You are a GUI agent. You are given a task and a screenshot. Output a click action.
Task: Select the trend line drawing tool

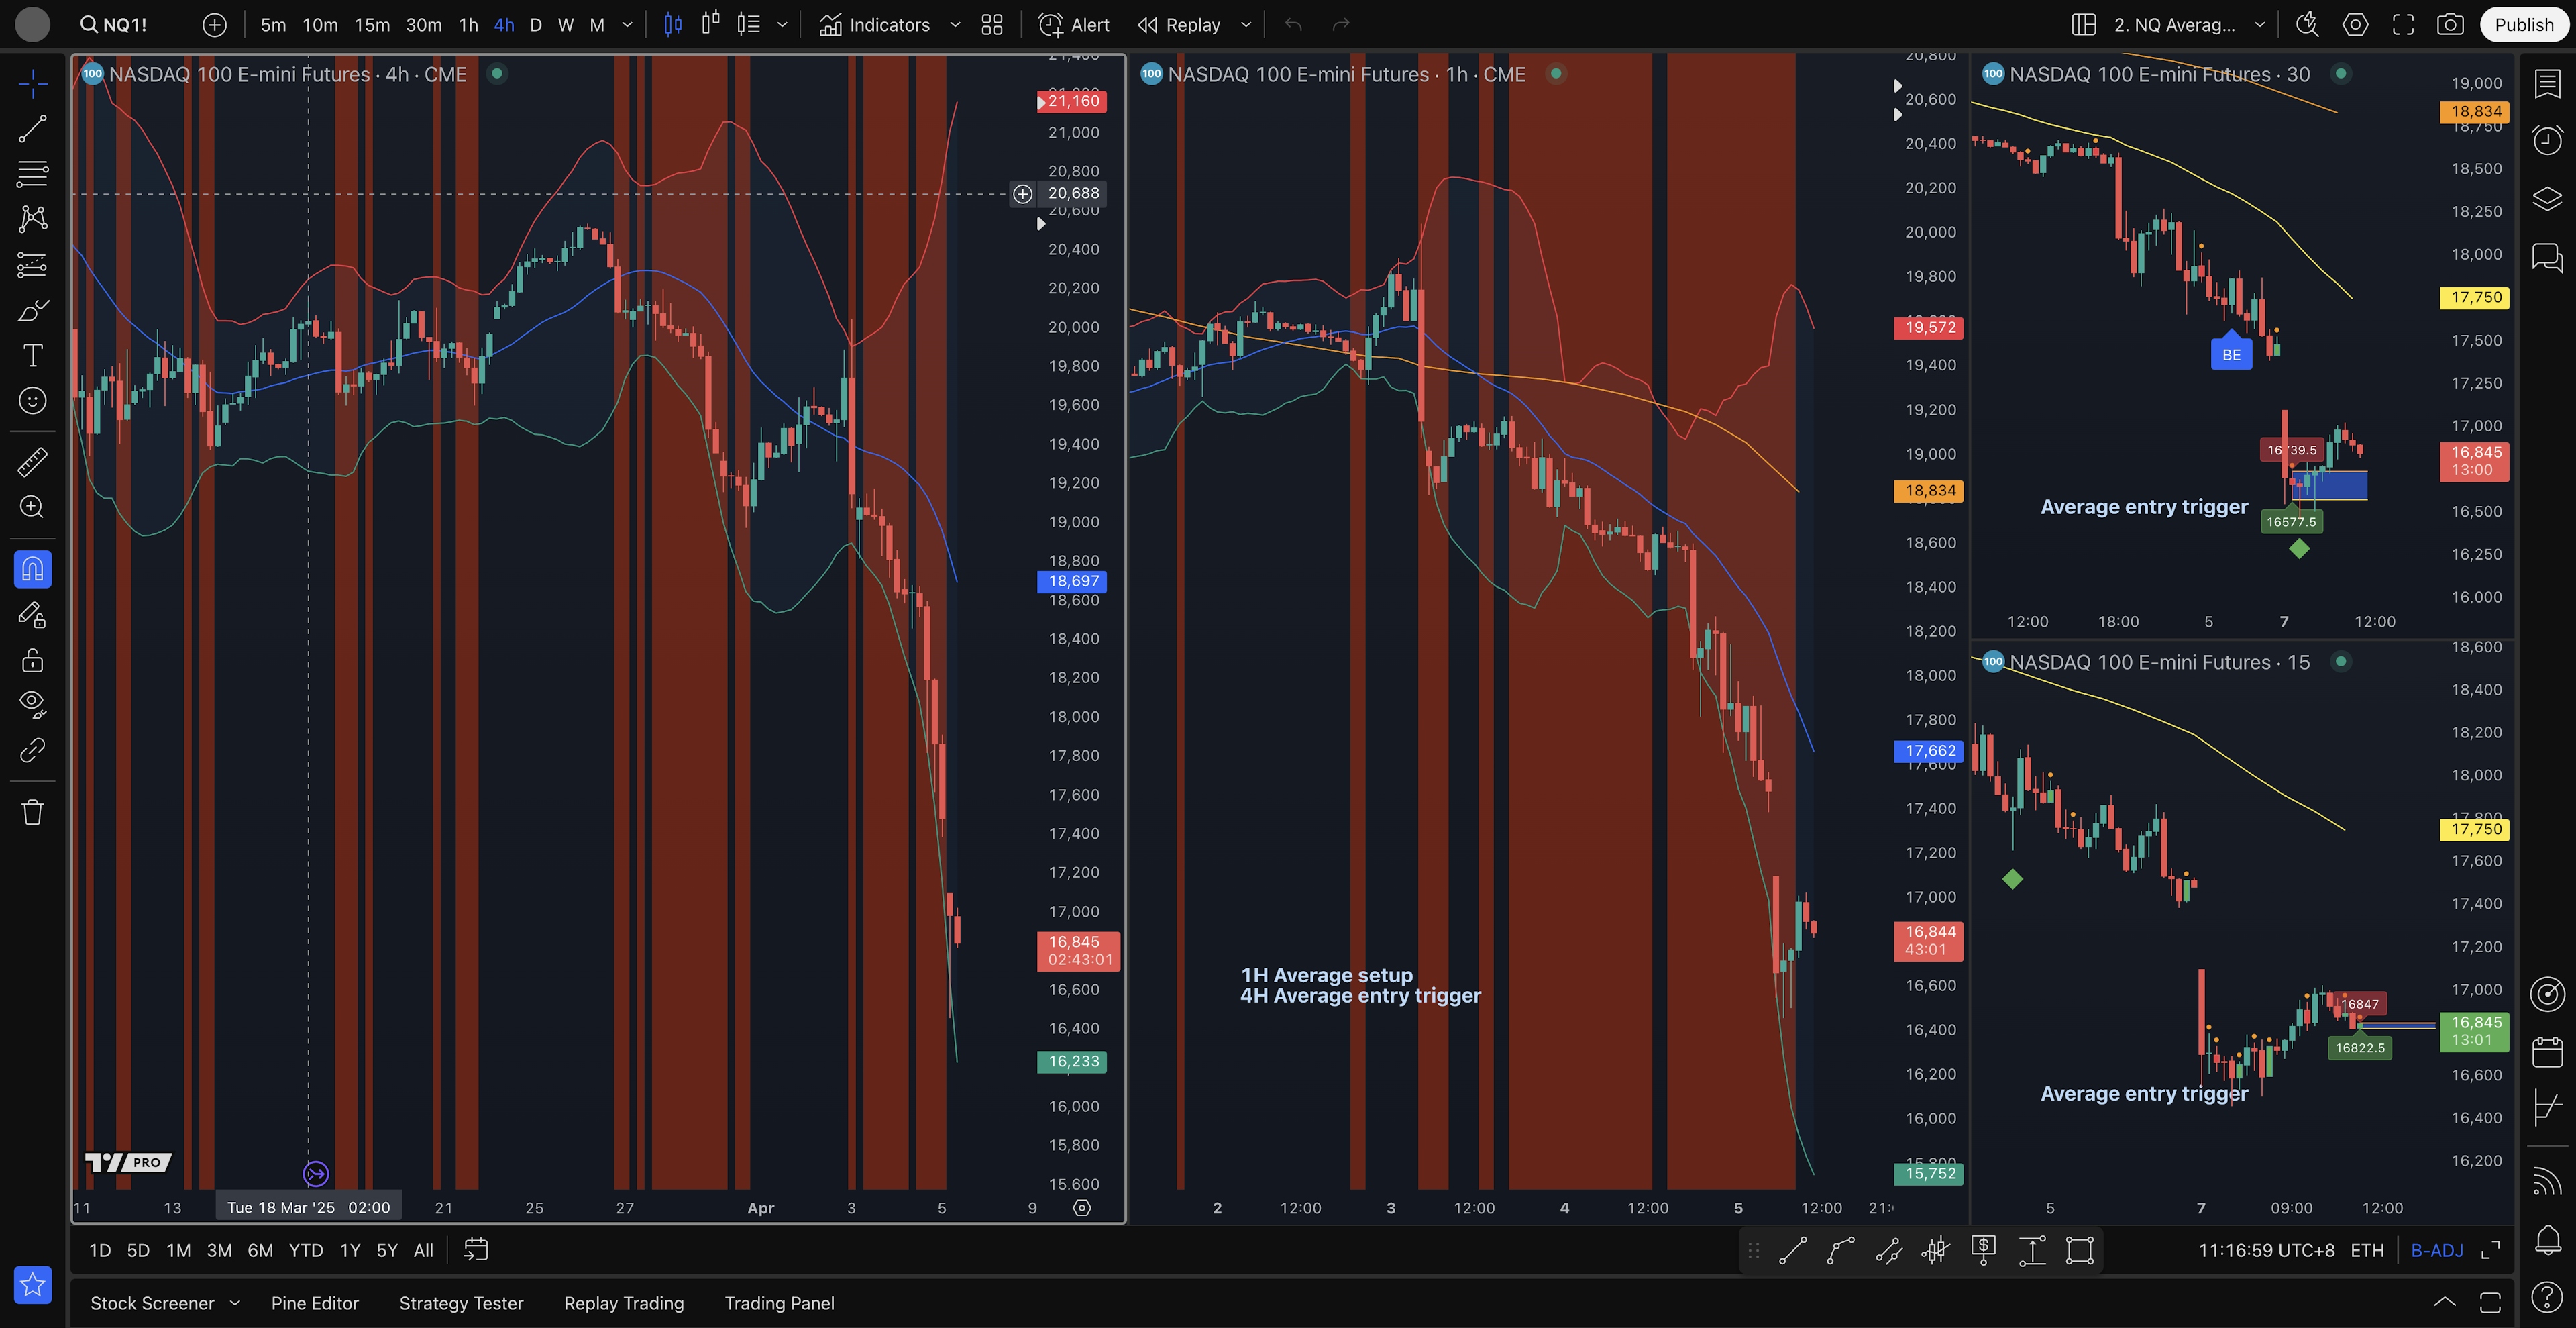coord(32,129)
